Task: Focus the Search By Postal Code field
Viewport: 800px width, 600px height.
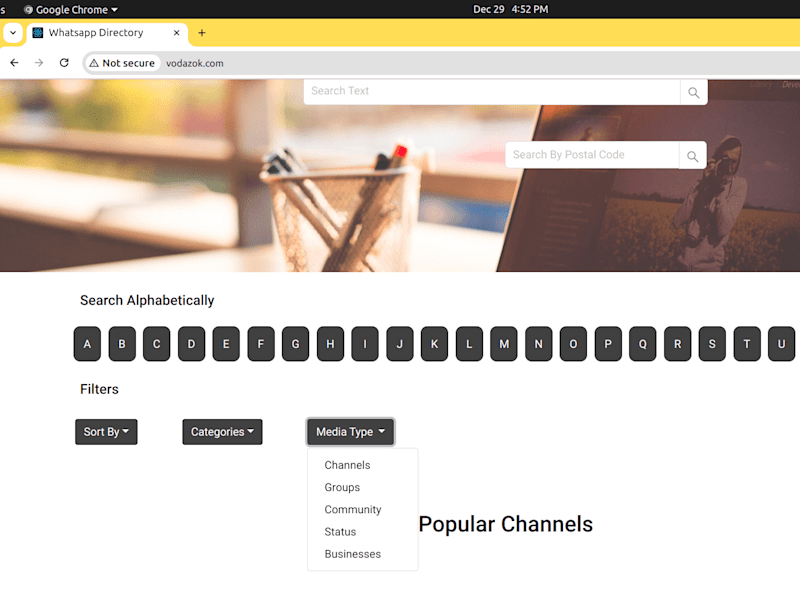Action: click(x=592, y=155)
